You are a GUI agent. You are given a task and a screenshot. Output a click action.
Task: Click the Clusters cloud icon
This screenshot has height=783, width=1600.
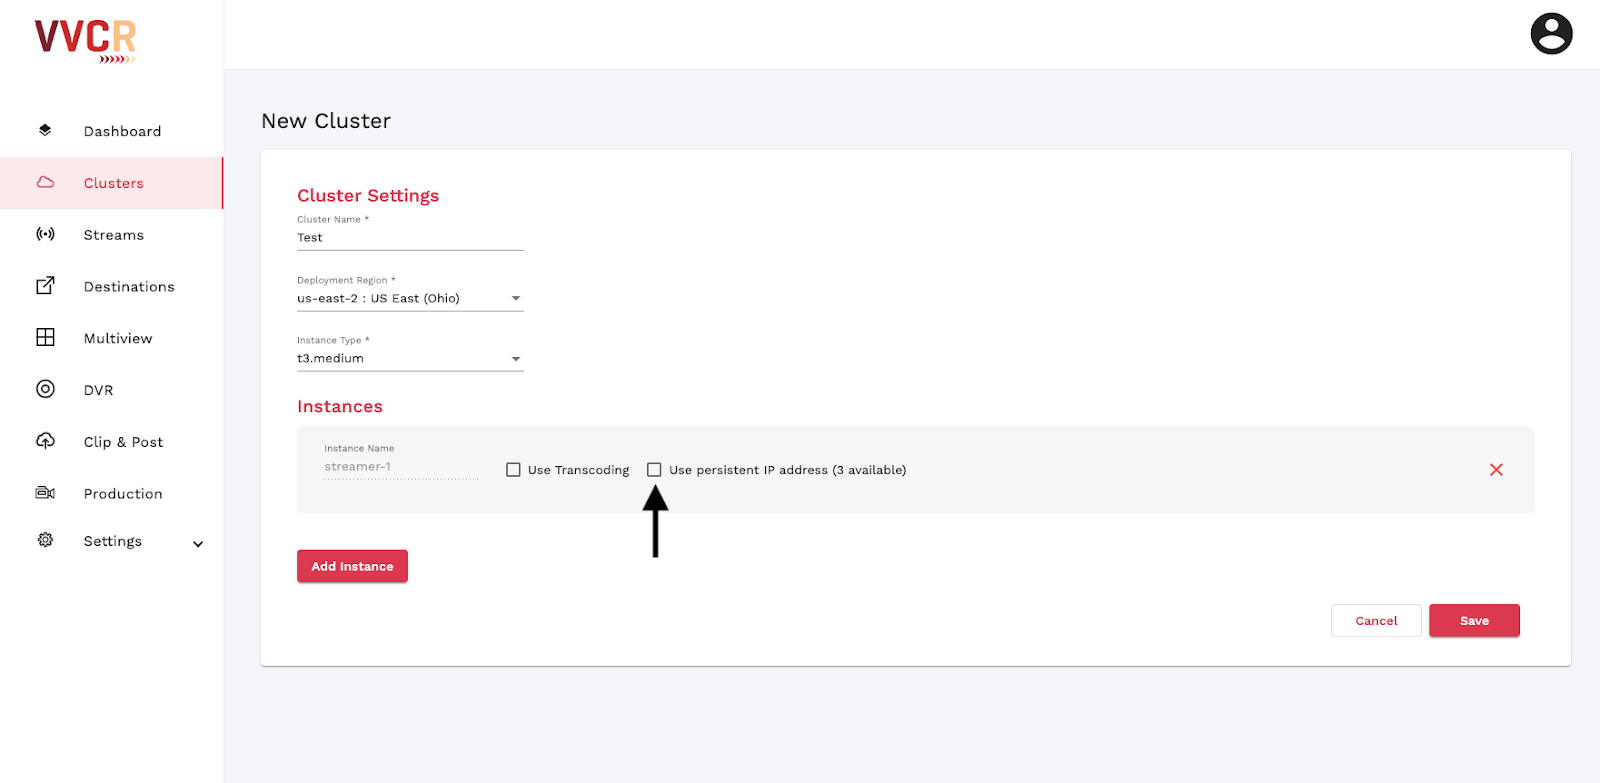point(45,182)
